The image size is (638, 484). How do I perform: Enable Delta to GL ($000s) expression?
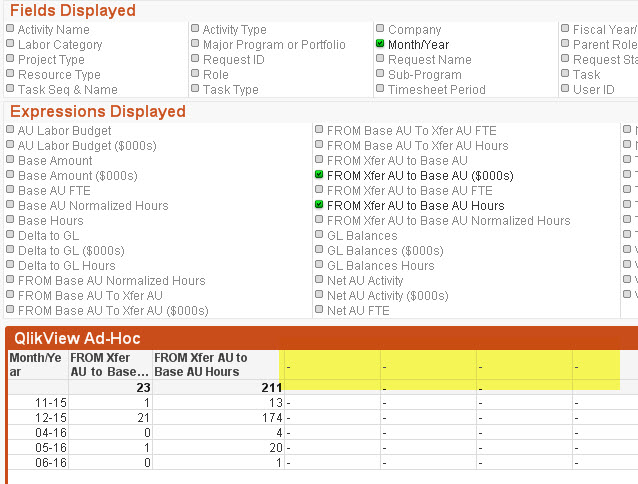point(10,251)
